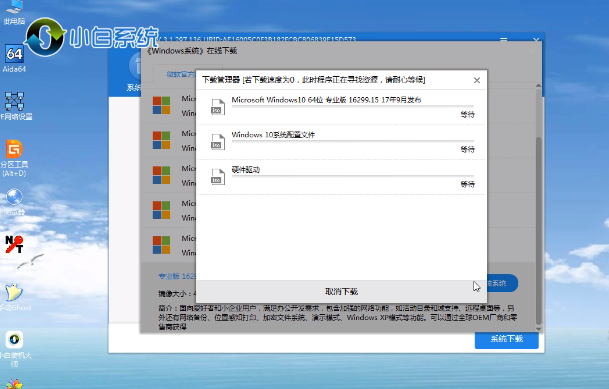Click the This PC desktop icon

14,12
